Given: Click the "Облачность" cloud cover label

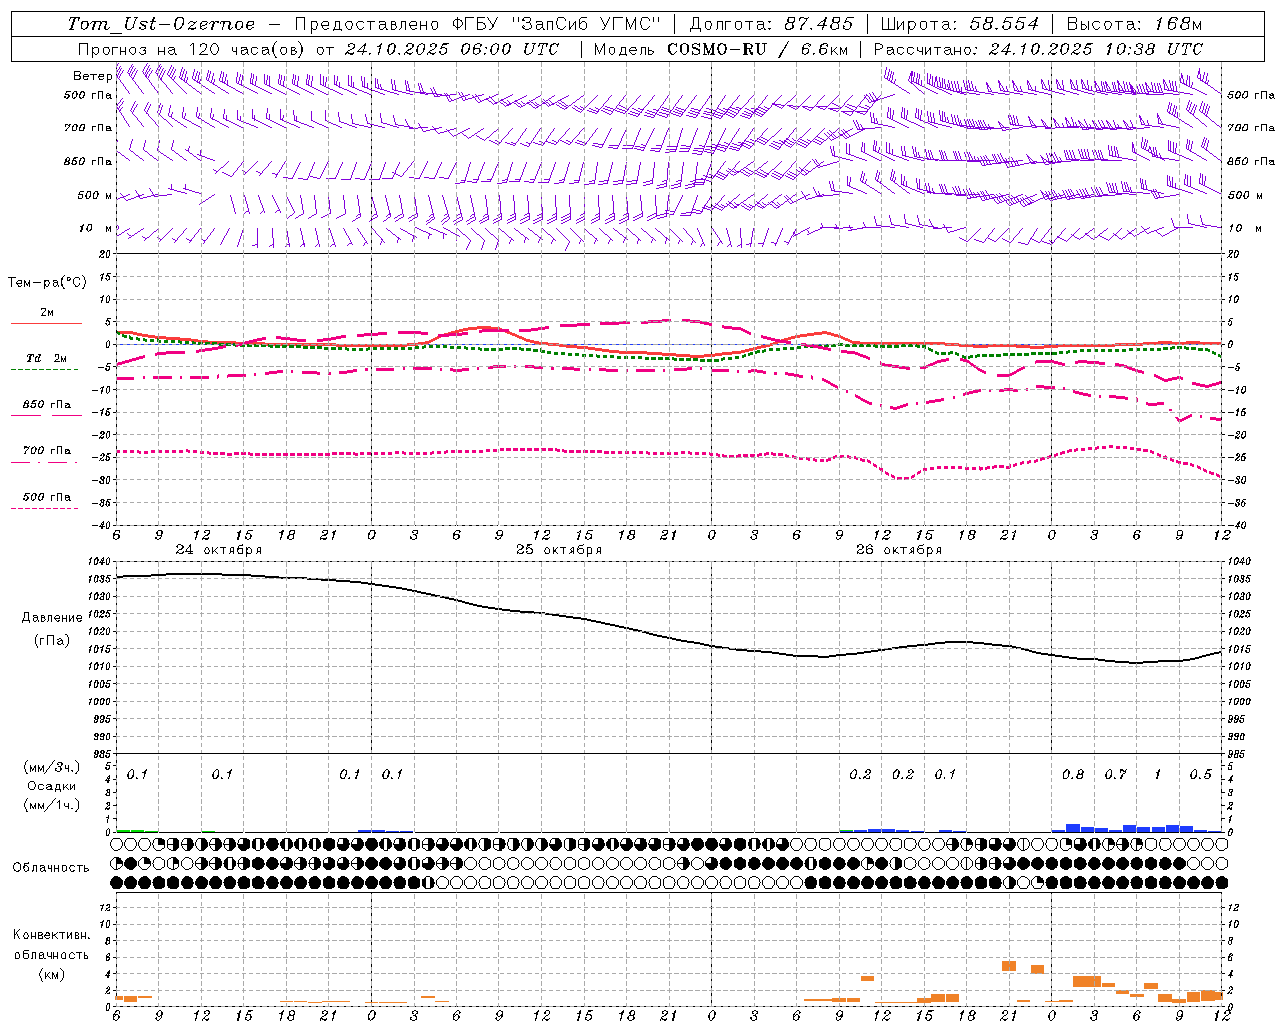Looking at the screenshot, I should click(x=51, y=868).
